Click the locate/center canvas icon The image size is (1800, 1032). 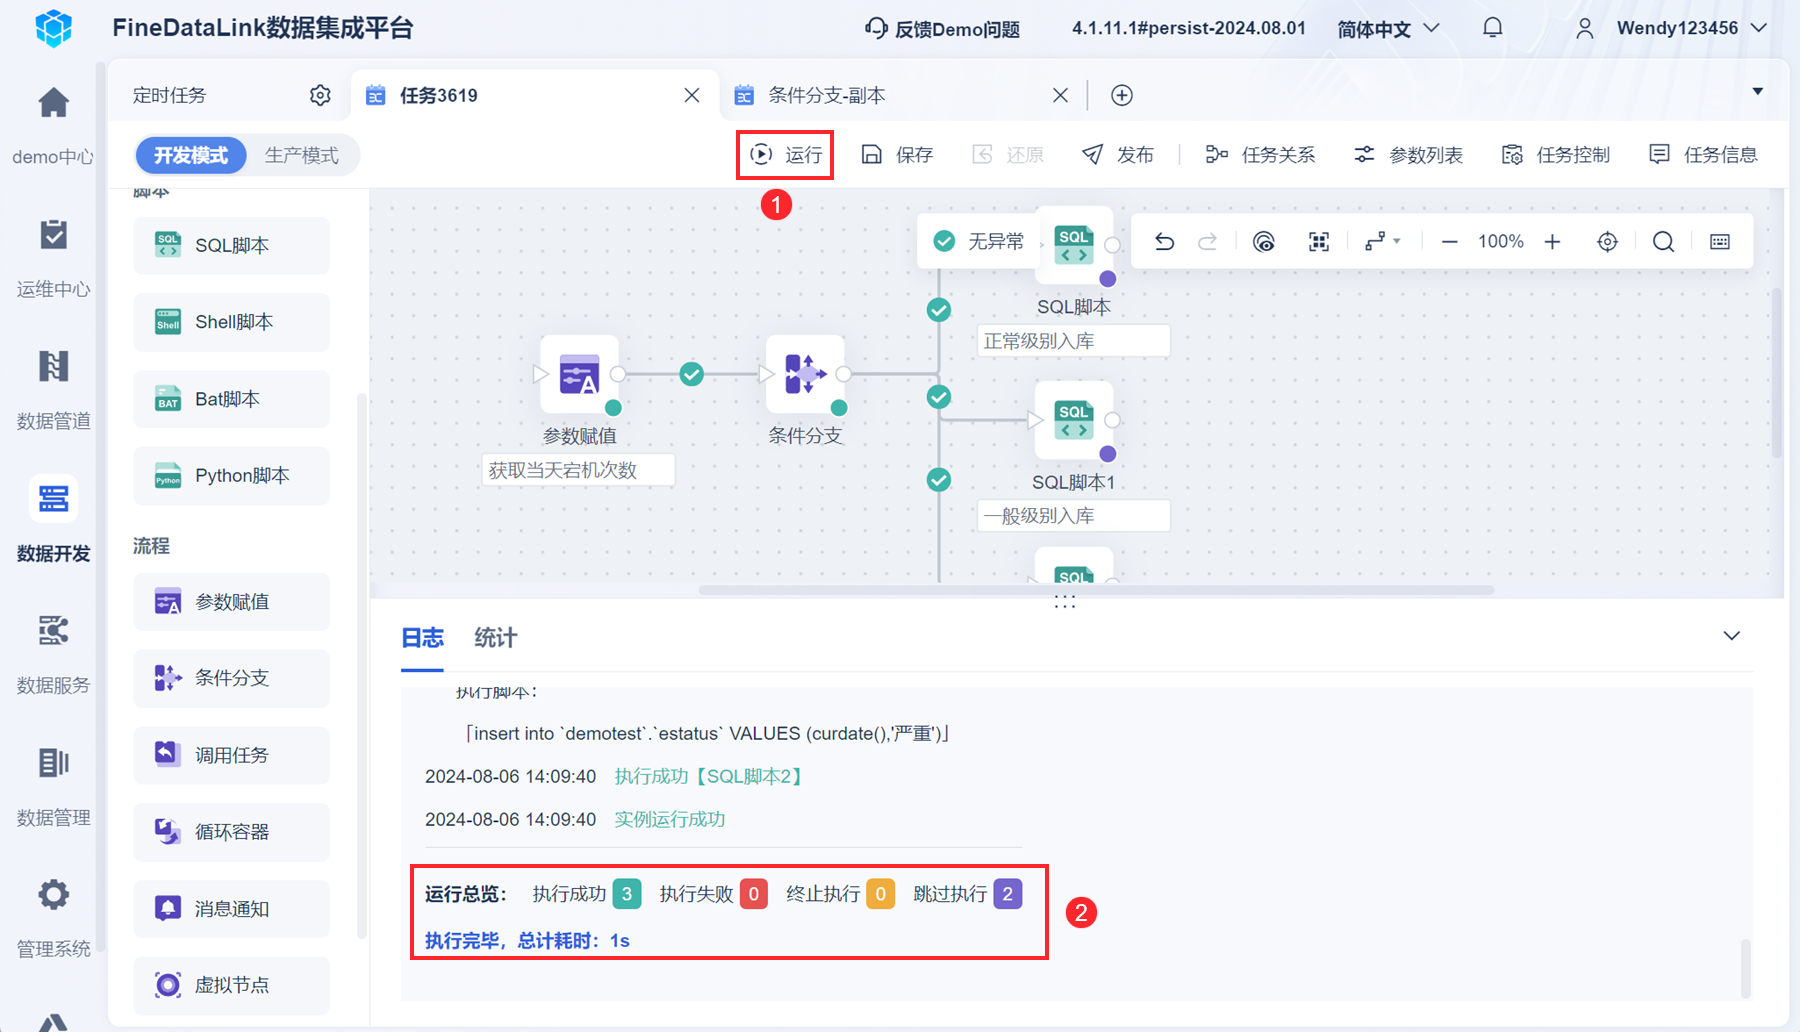(x=1607, y=241)
